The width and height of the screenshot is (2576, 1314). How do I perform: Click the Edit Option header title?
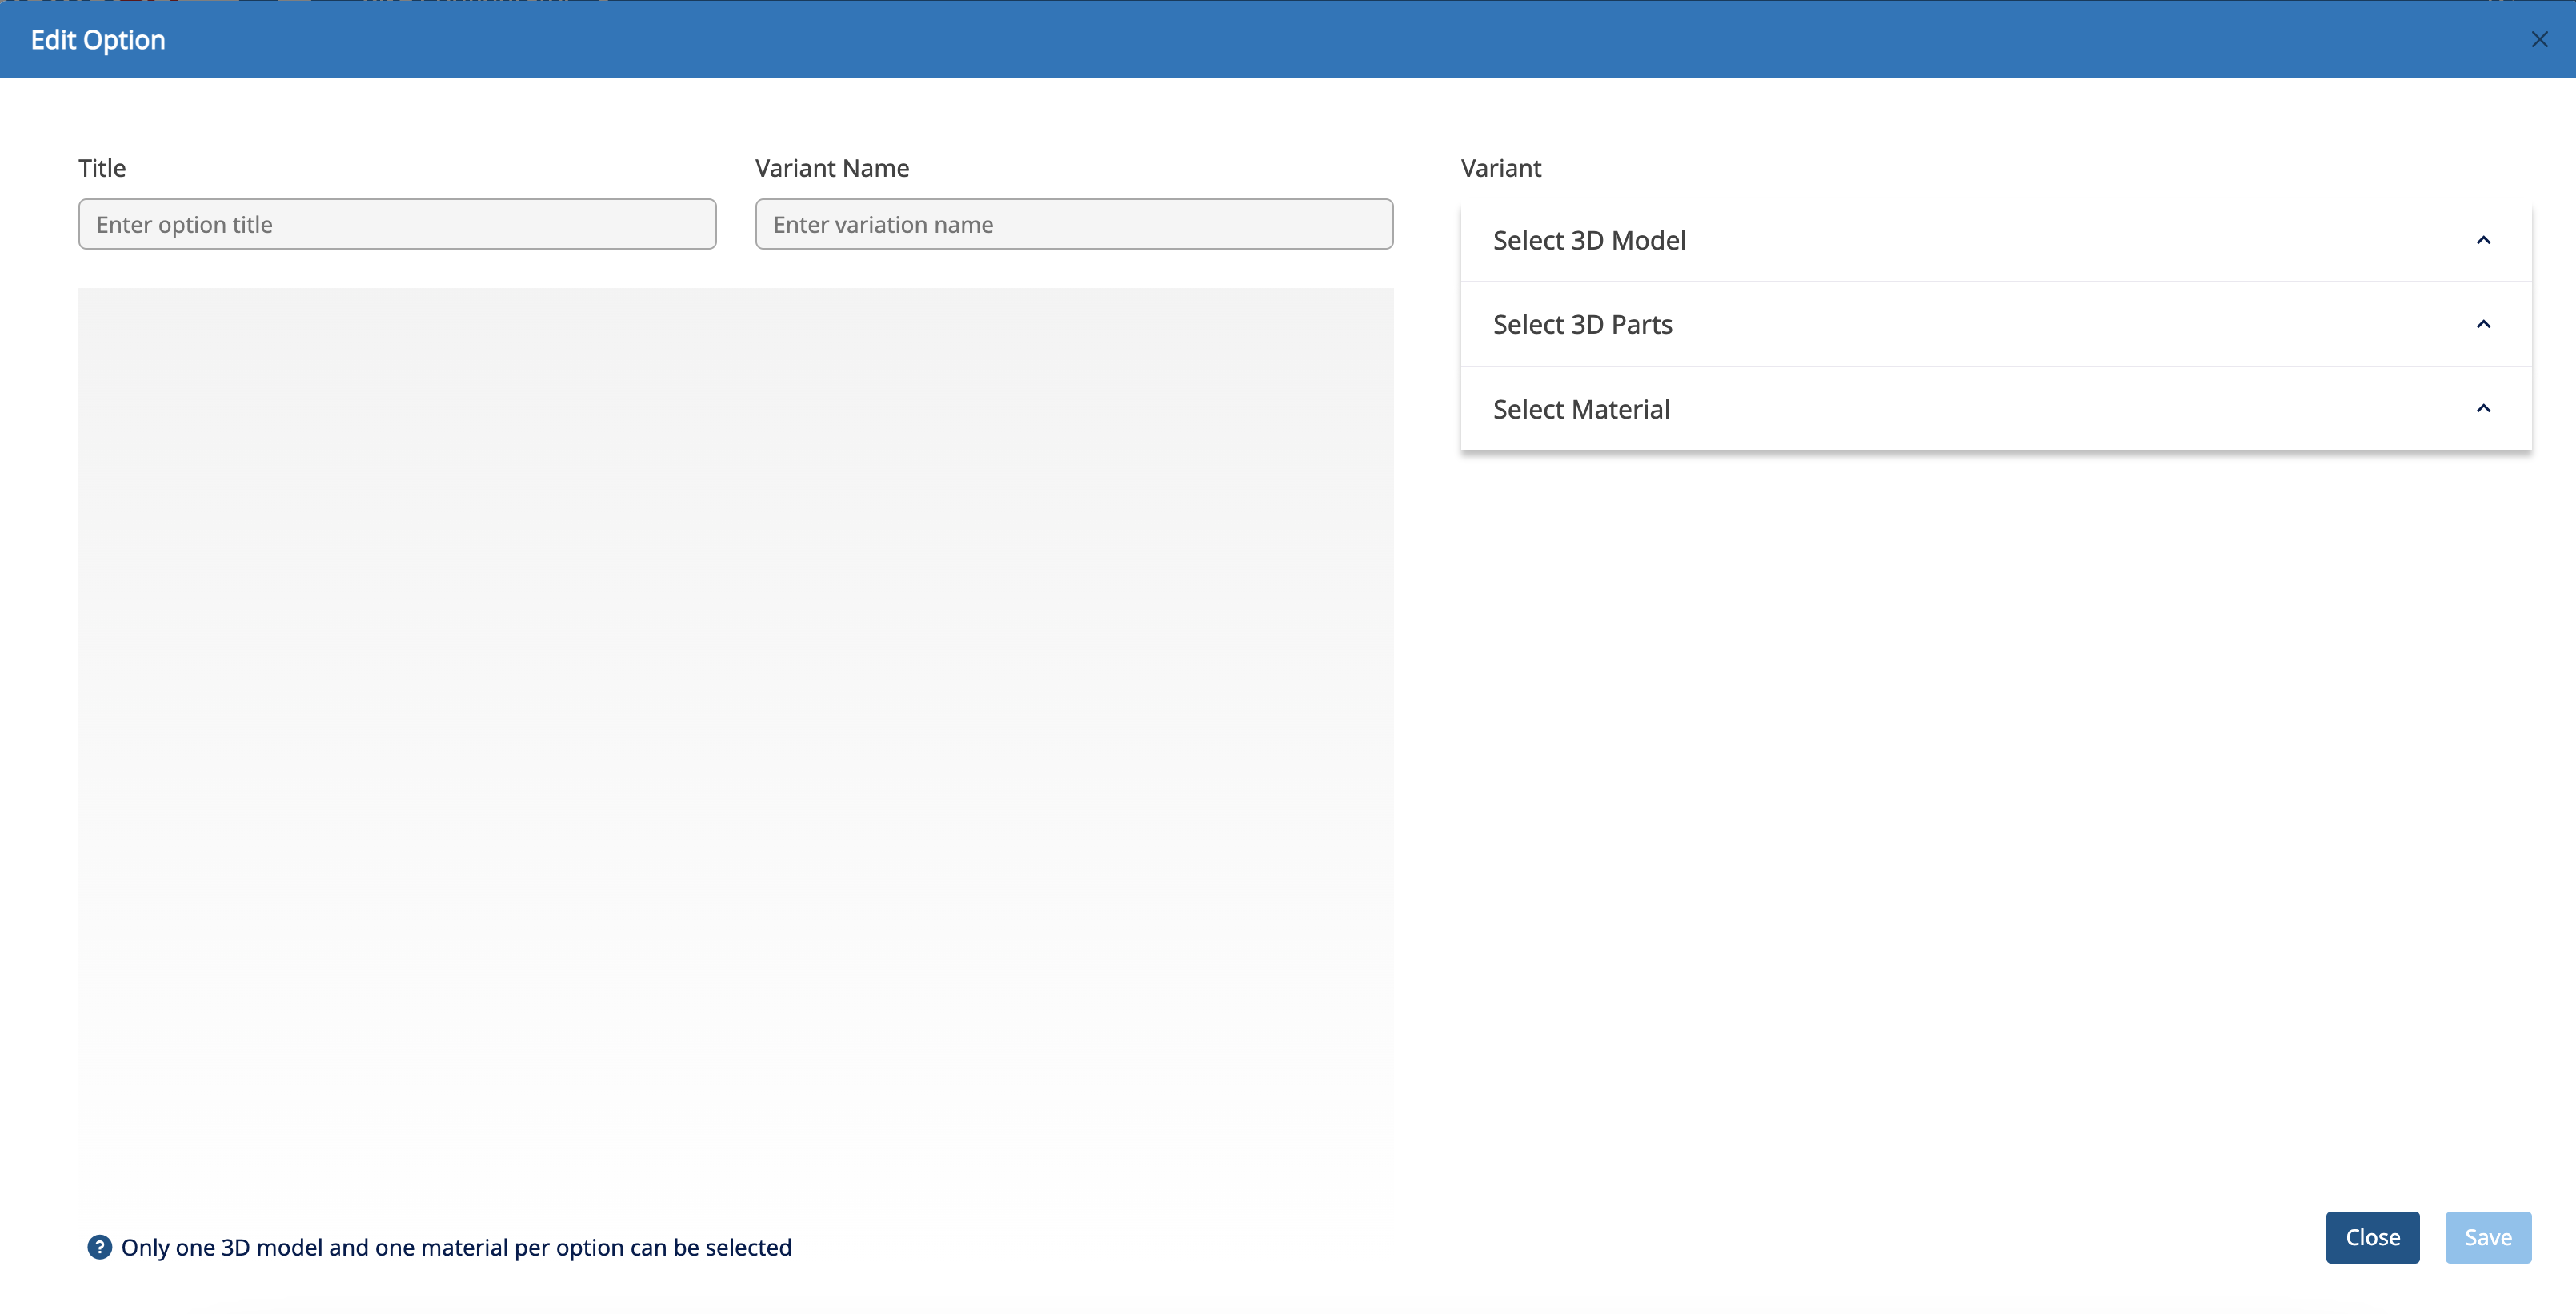point(98,40)
